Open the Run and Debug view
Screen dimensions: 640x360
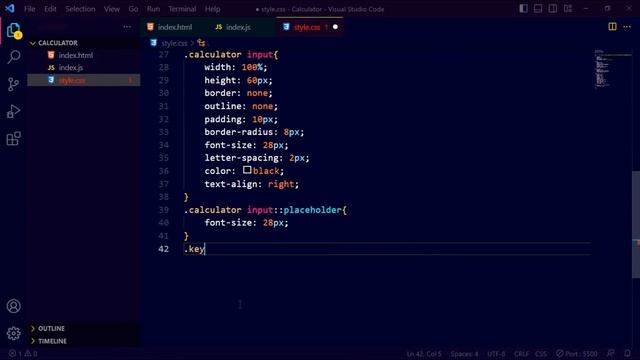13,111
